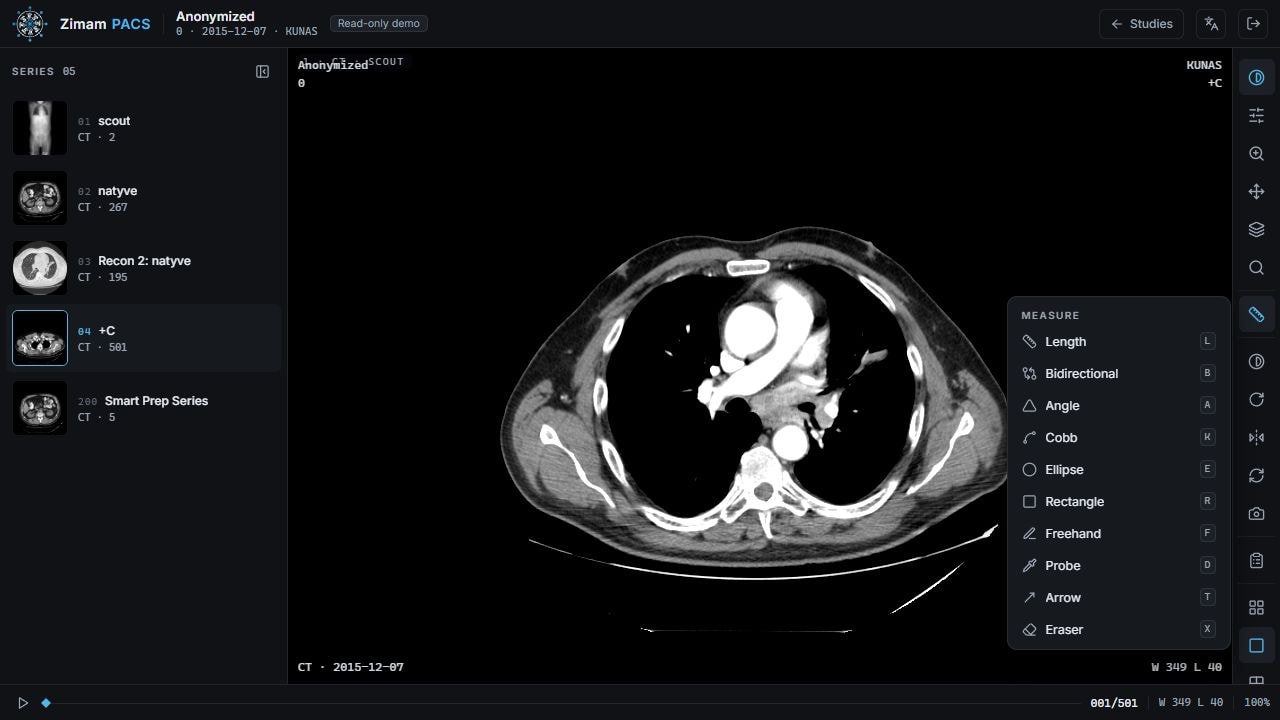The image size is (1280, 720).
Task: Switch to the four-square grid layout icon
Action: [1257, 608]
